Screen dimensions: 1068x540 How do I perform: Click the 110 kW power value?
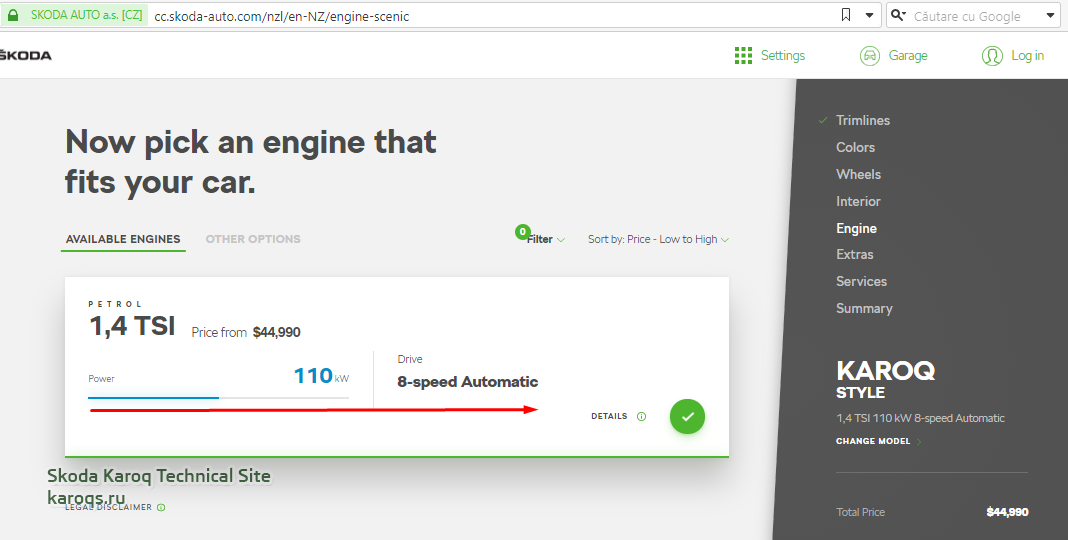(x=321, y=375)
